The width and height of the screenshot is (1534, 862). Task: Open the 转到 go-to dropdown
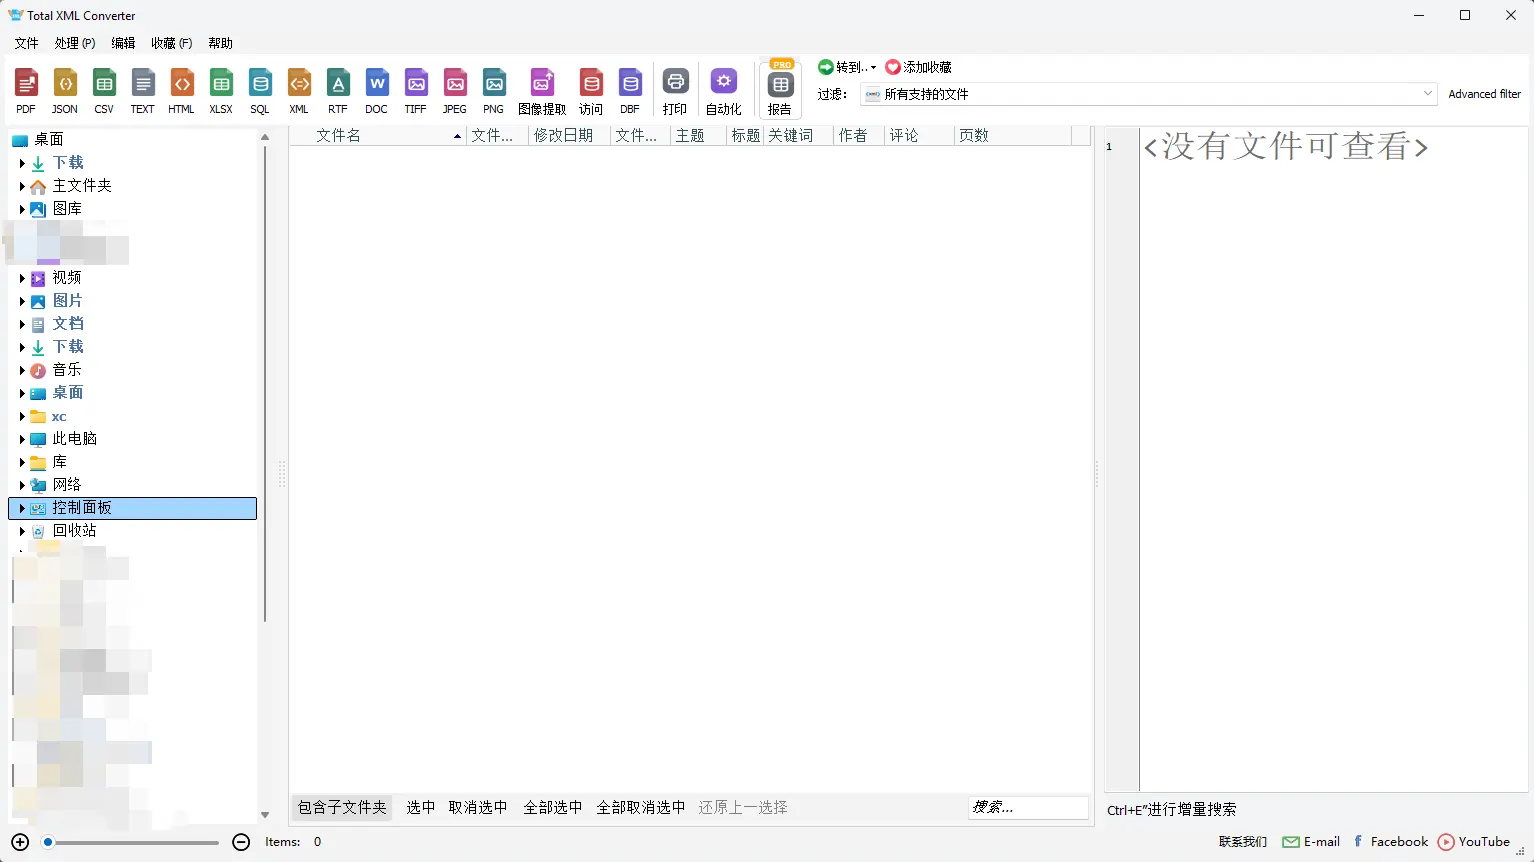coord(847,67)
